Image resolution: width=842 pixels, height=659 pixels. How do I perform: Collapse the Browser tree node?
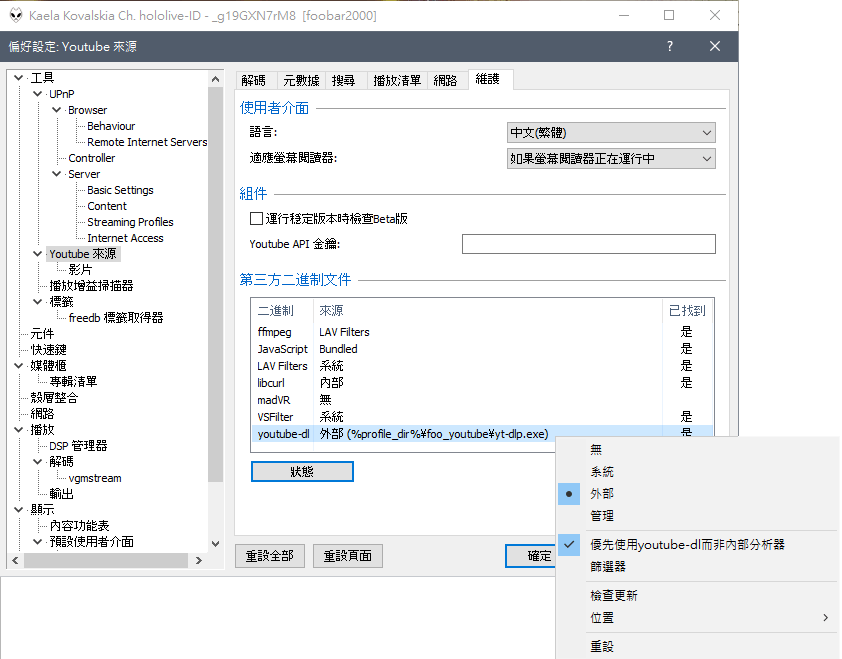click(56, 110)
